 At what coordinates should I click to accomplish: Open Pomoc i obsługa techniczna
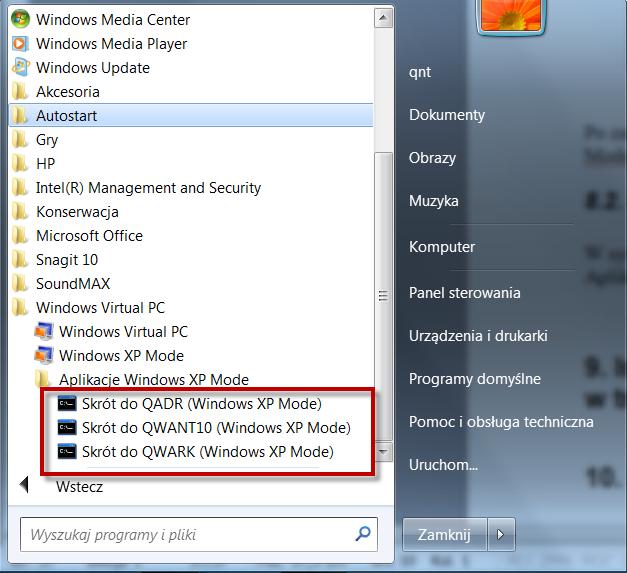pos(501,422)
